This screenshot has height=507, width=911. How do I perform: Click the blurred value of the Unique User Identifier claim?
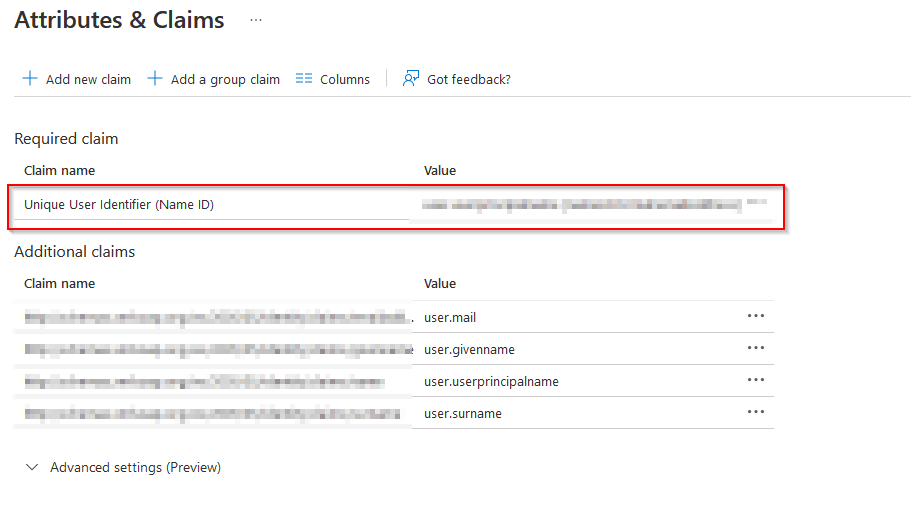pos(580,205)
